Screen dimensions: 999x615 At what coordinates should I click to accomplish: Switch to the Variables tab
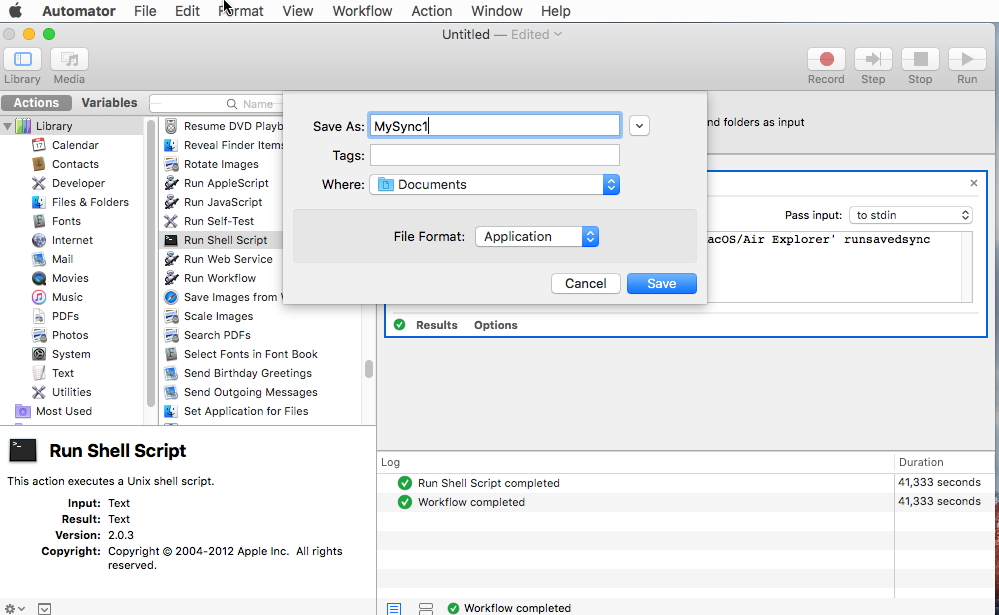pyautogui.click(x=109, y=103)
